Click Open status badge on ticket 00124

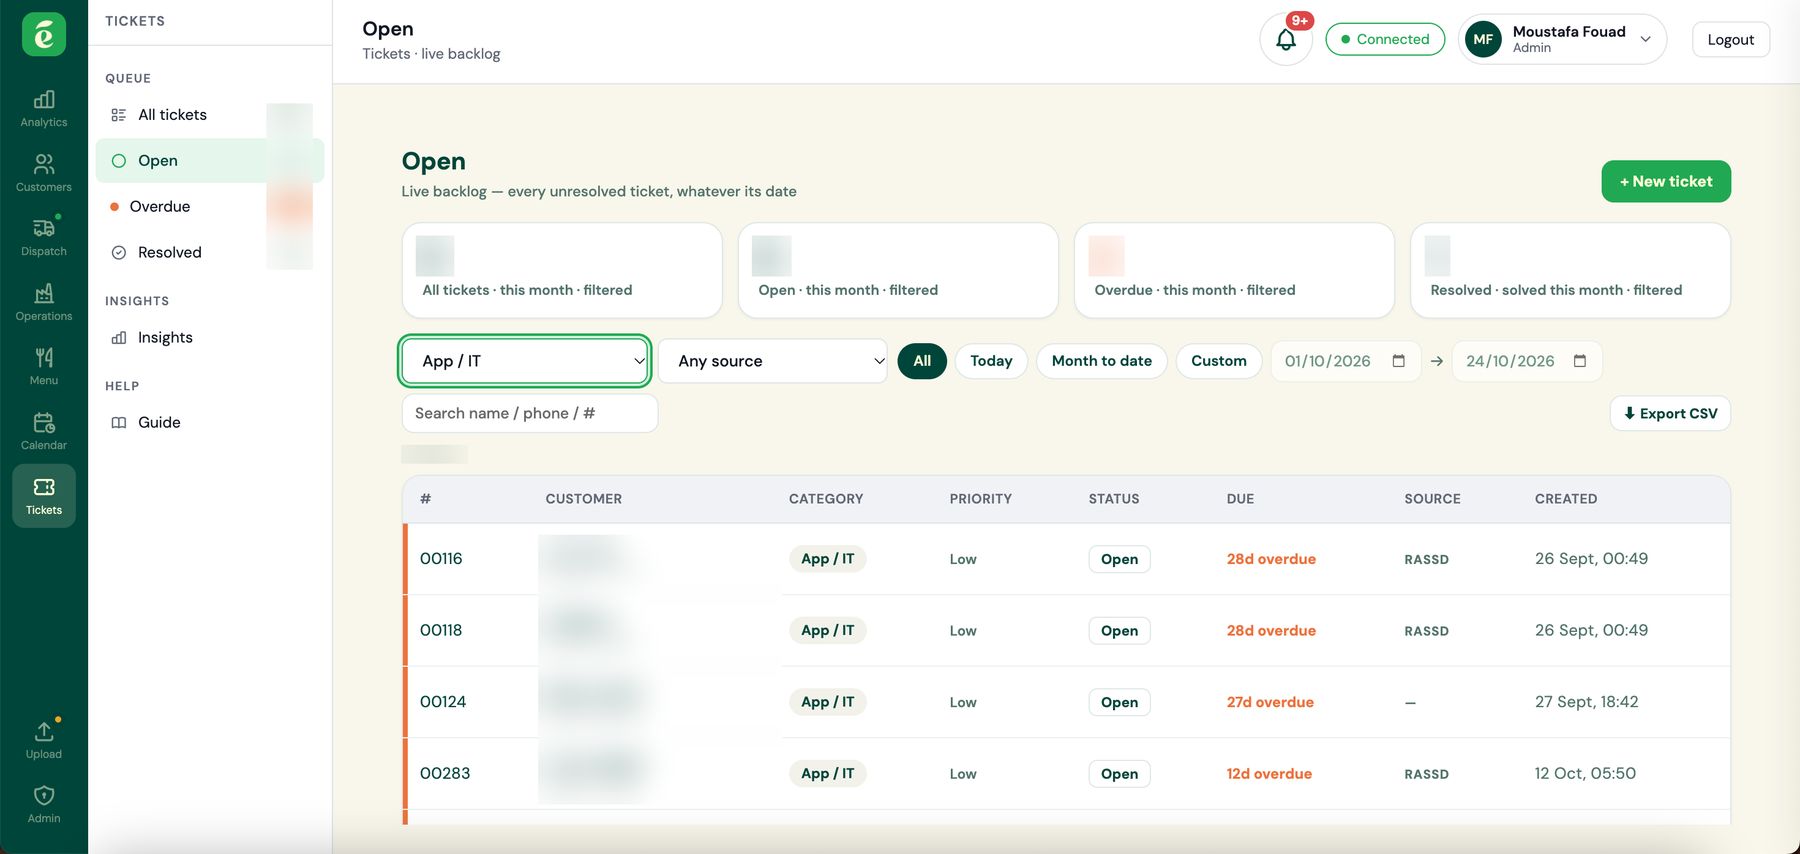tap(1119, 703)
